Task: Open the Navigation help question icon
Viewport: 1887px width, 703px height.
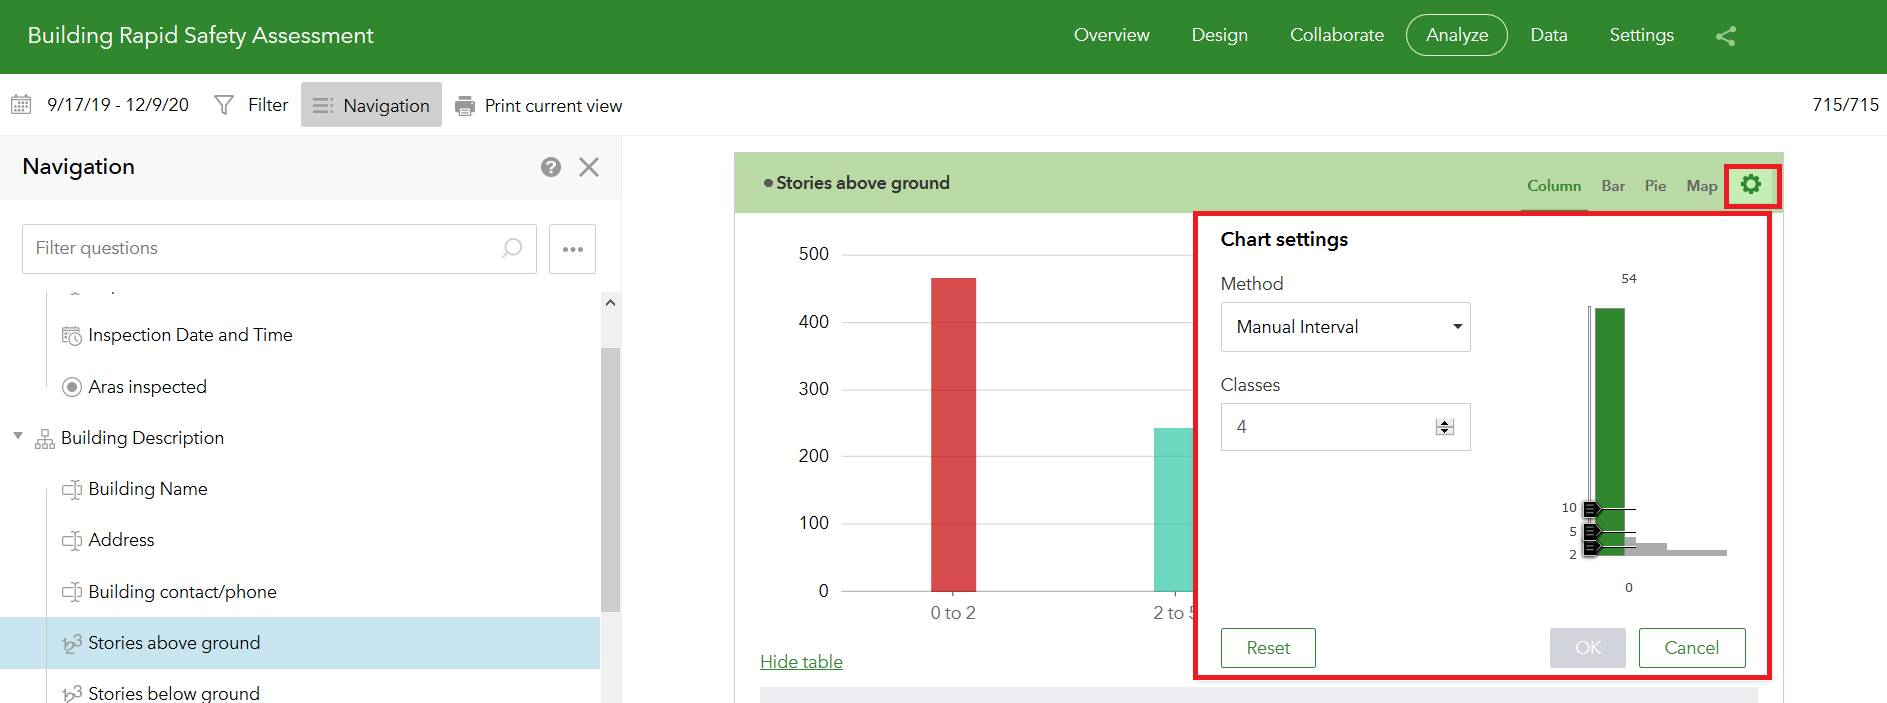Action: tap(551, 167)
